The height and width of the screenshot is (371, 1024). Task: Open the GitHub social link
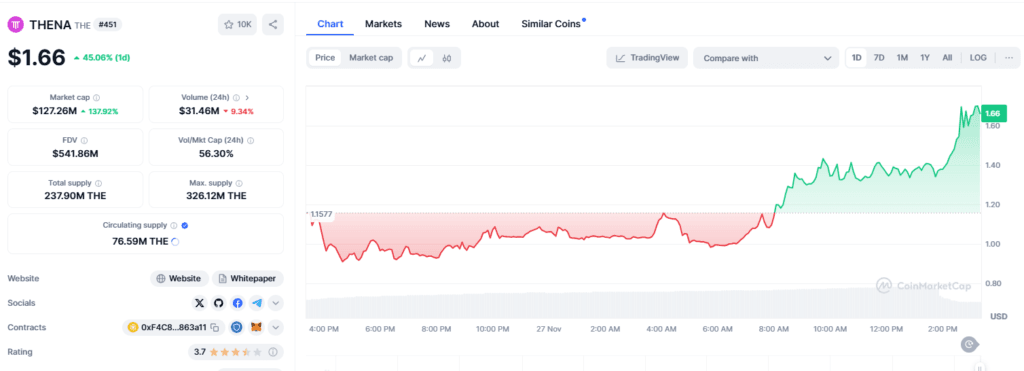(x=219, y=303)
